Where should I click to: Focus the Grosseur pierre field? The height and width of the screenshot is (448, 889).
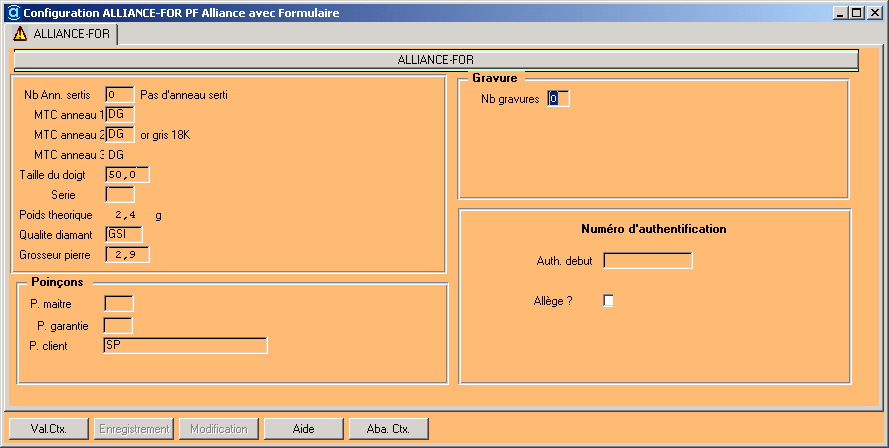pos(127,255)
